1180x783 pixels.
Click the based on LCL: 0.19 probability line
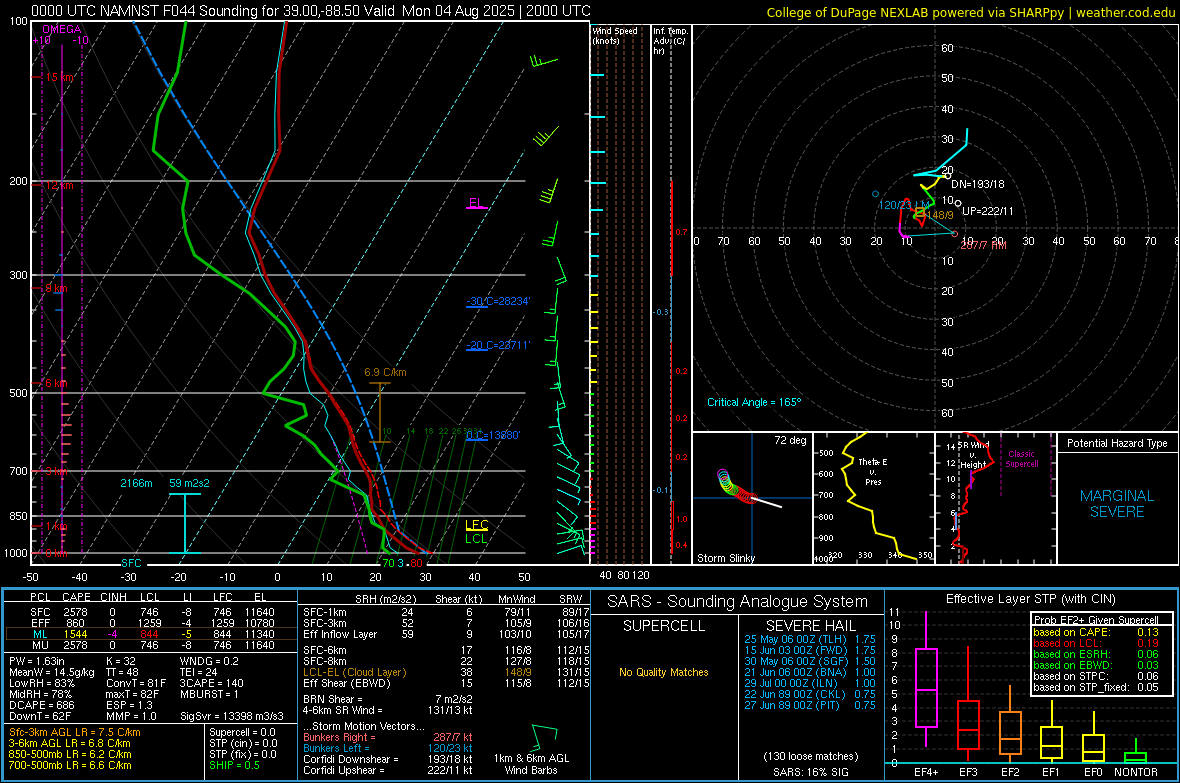coord(1096,643)
